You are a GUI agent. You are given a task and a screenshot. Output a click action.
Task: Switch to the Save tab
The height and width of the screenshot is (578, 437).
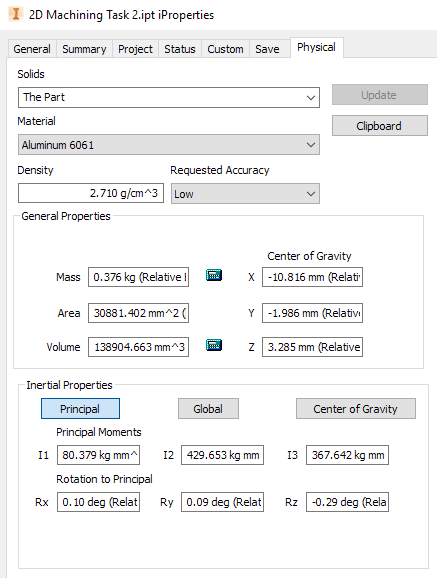click(267, 49)
